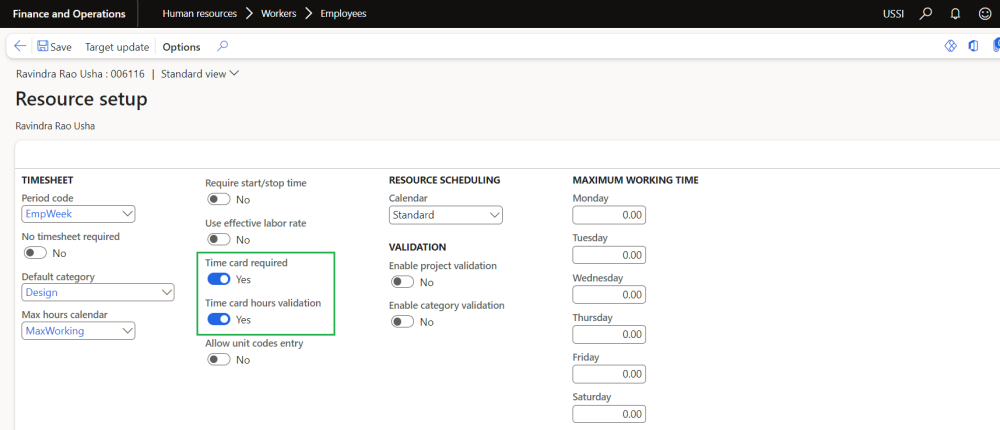1000x430 pixels.
Task: Open the Options menu tab
Action: 181,47
